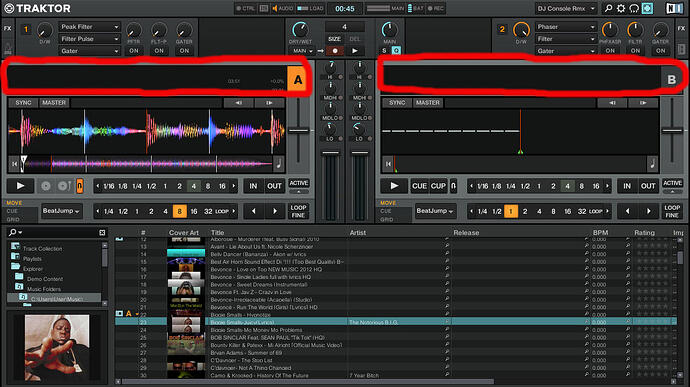Open the Peak Filter effect dropdown

(90, 27)
